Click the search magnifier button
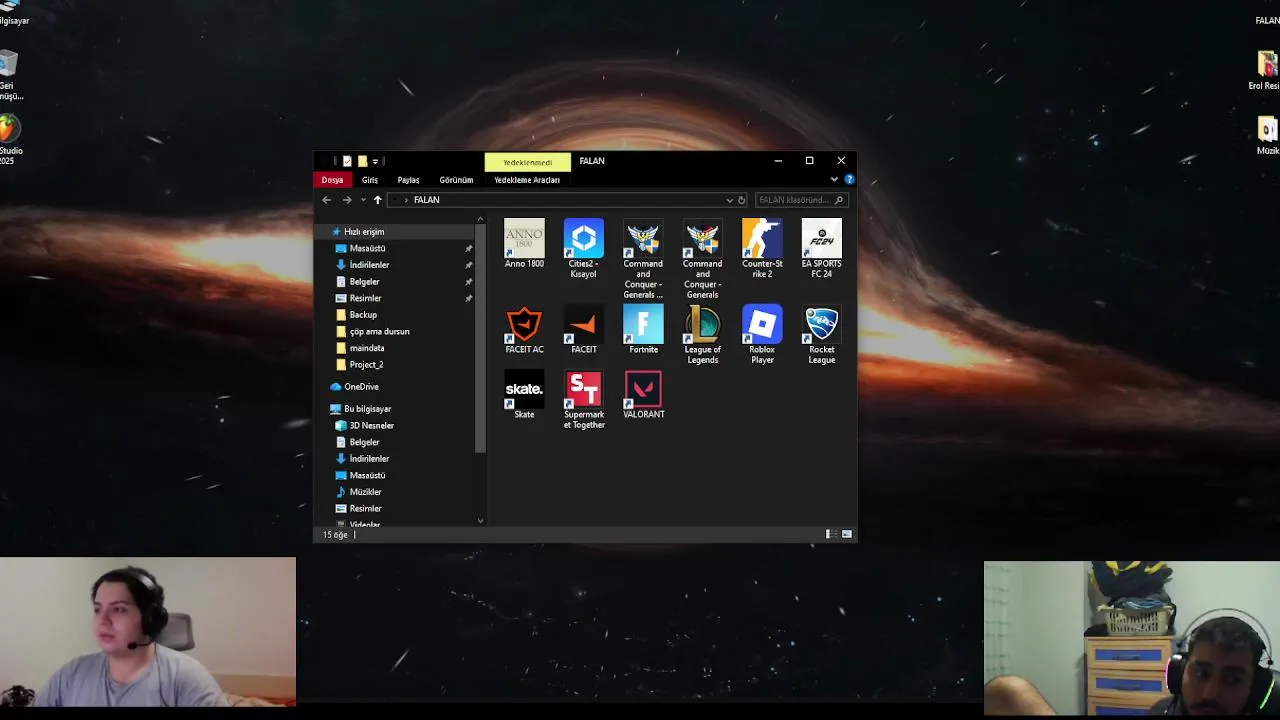The height and width of the screenshot is (720, 1280). [839, 200]
